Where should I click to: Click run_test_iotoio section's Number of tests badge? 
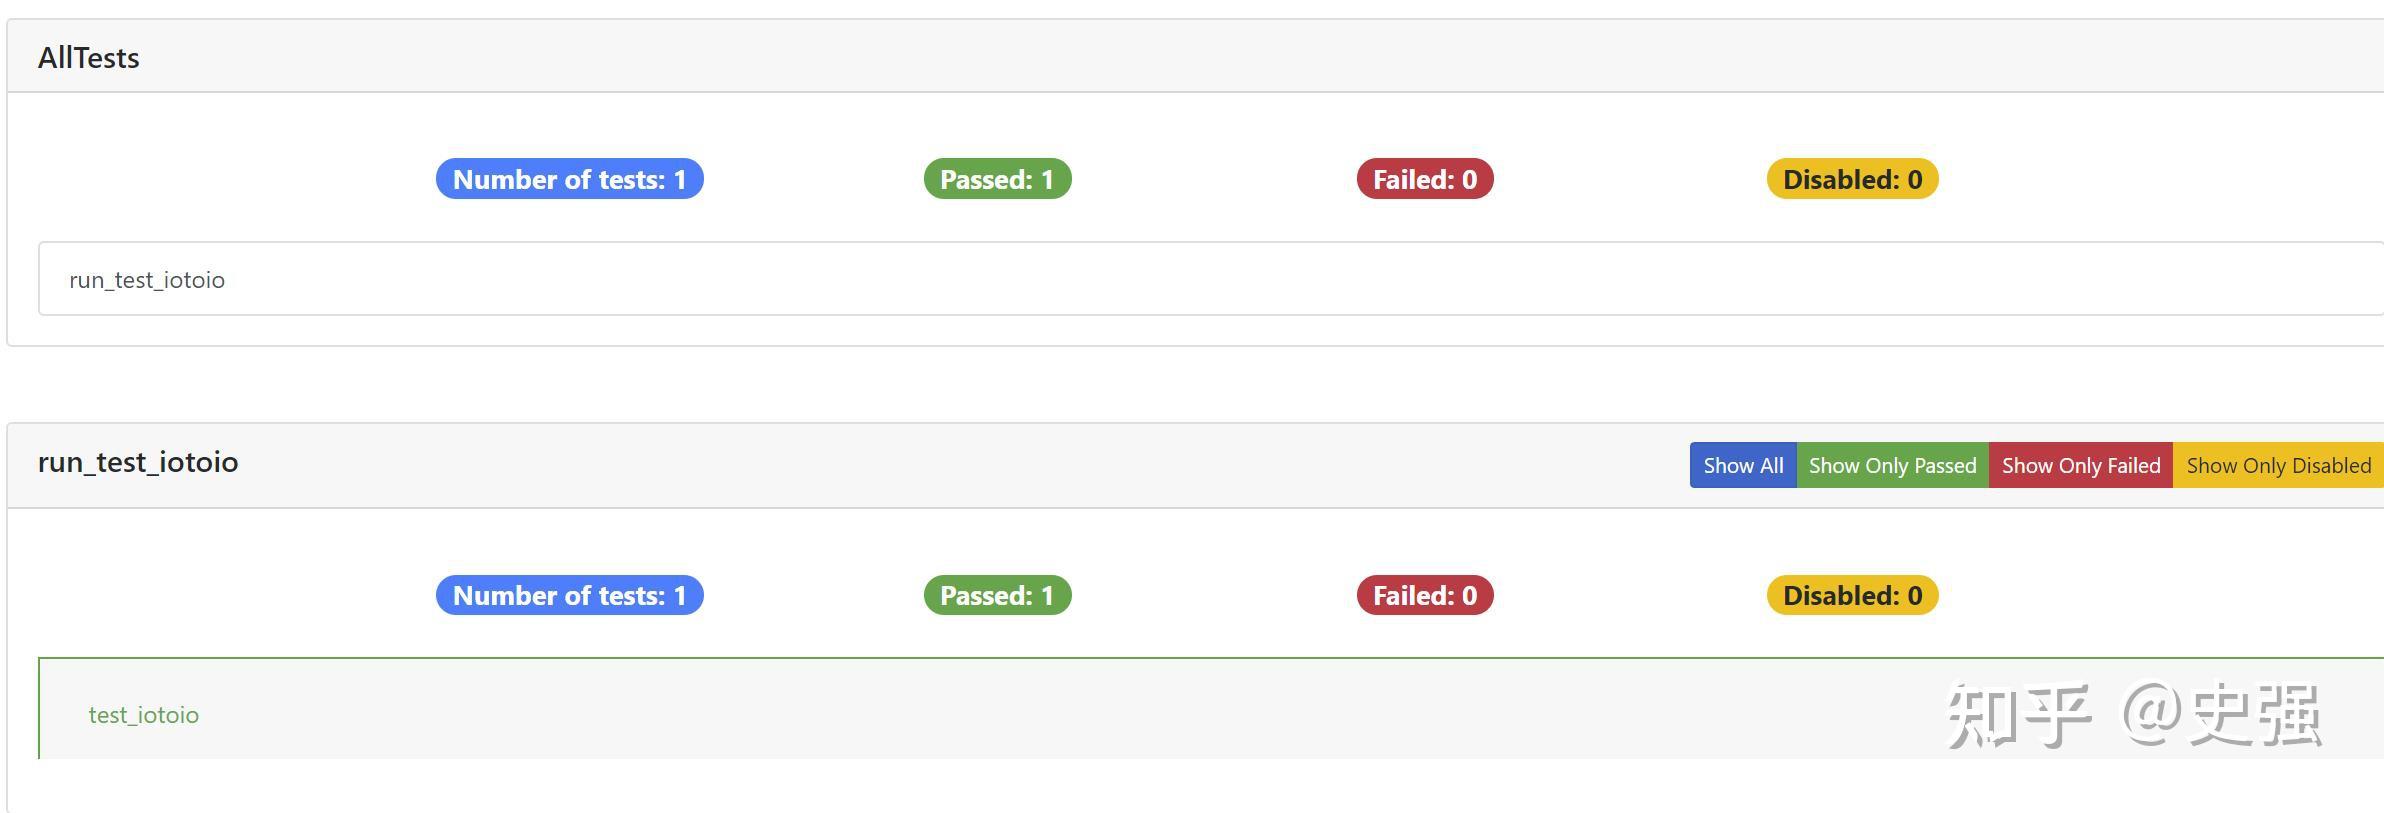pos(569,595)
